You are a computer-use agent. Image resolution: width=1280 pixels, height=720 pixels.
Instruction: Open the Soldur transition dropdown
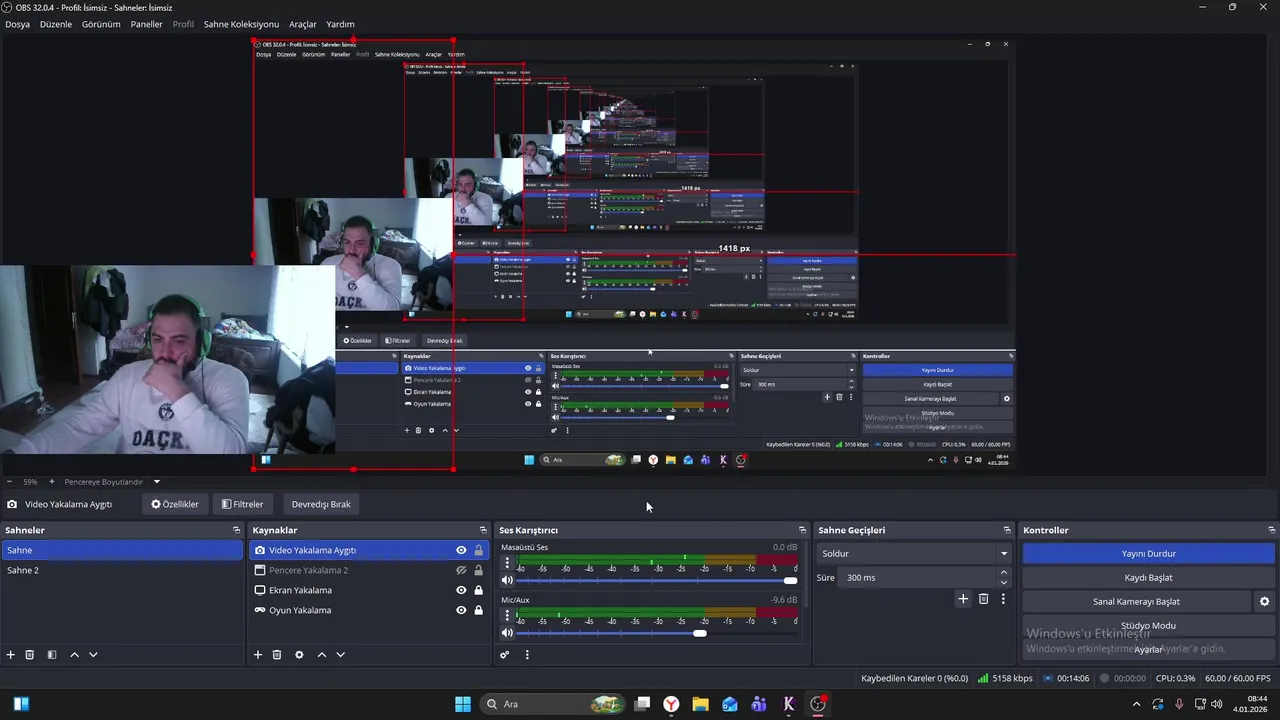(x=915, y=553)
